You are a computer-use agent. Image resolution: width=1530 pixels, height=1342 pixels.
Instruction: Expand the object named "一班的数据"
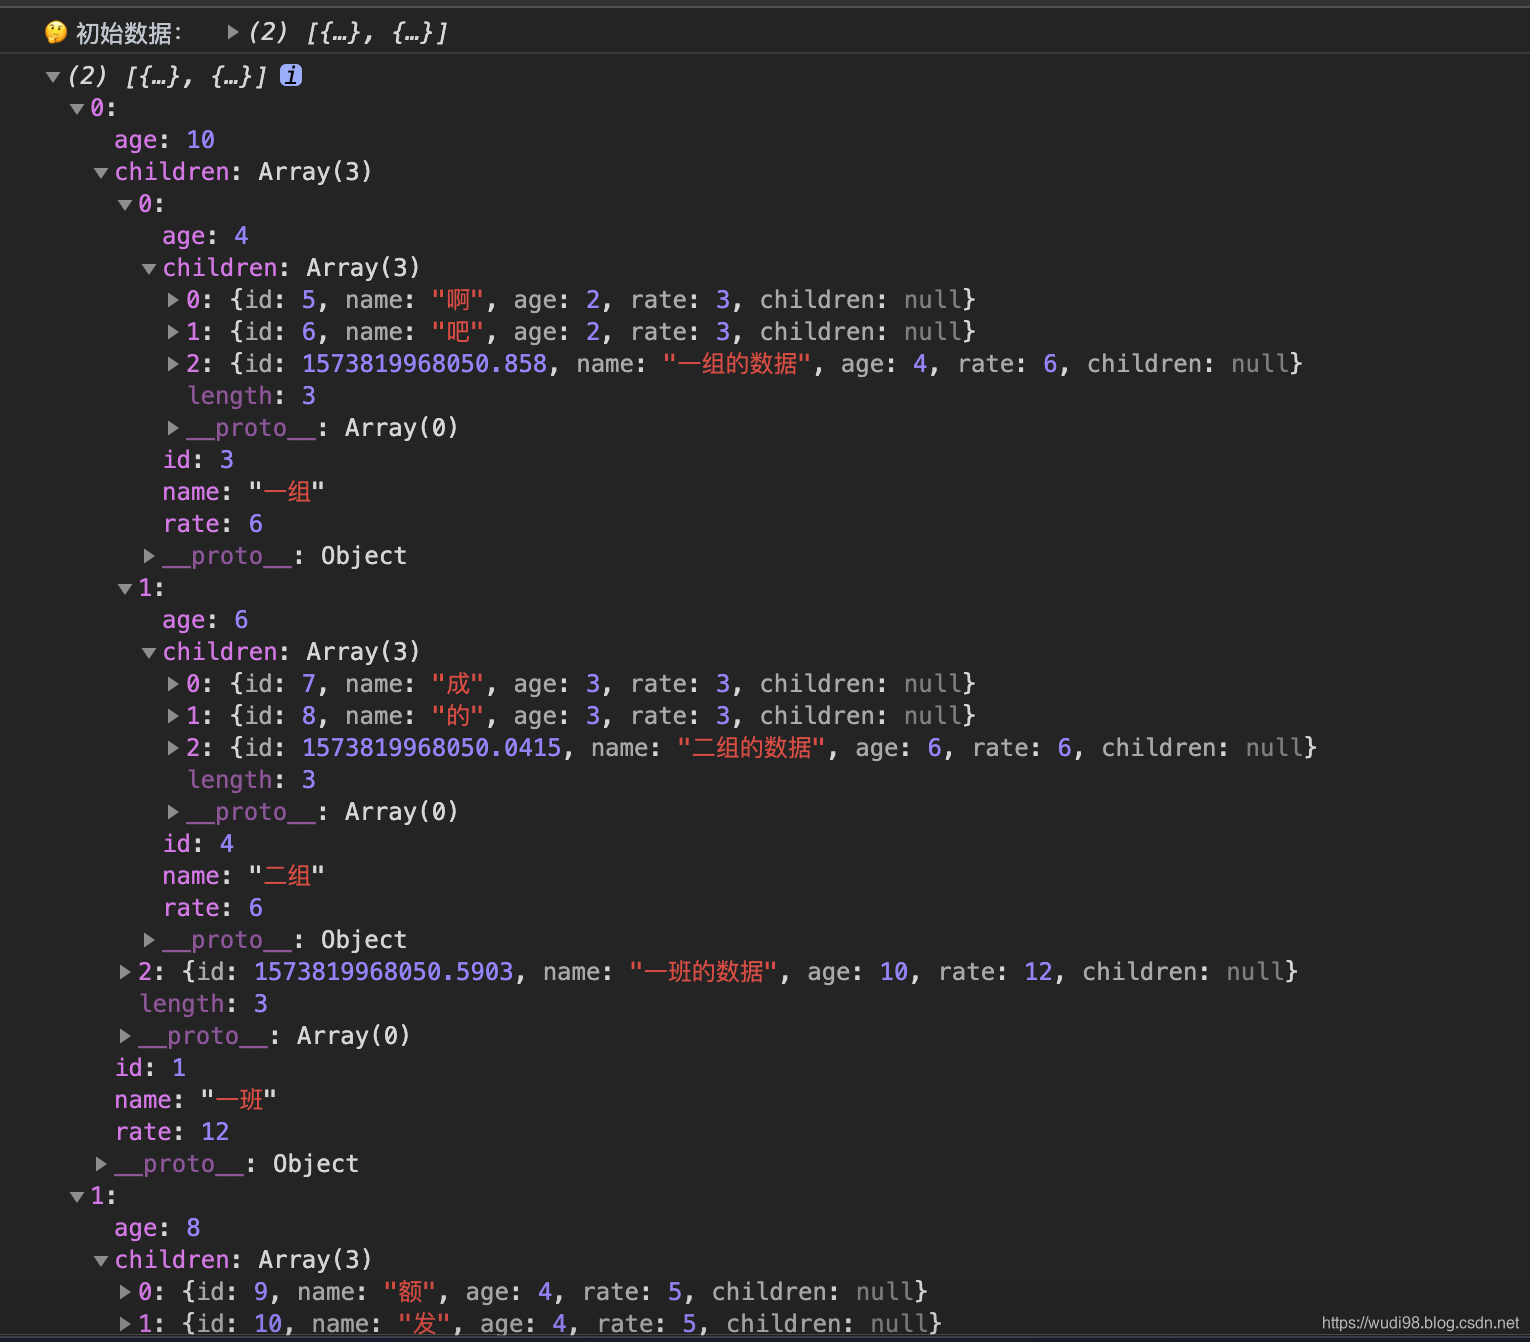pos(125,972)
